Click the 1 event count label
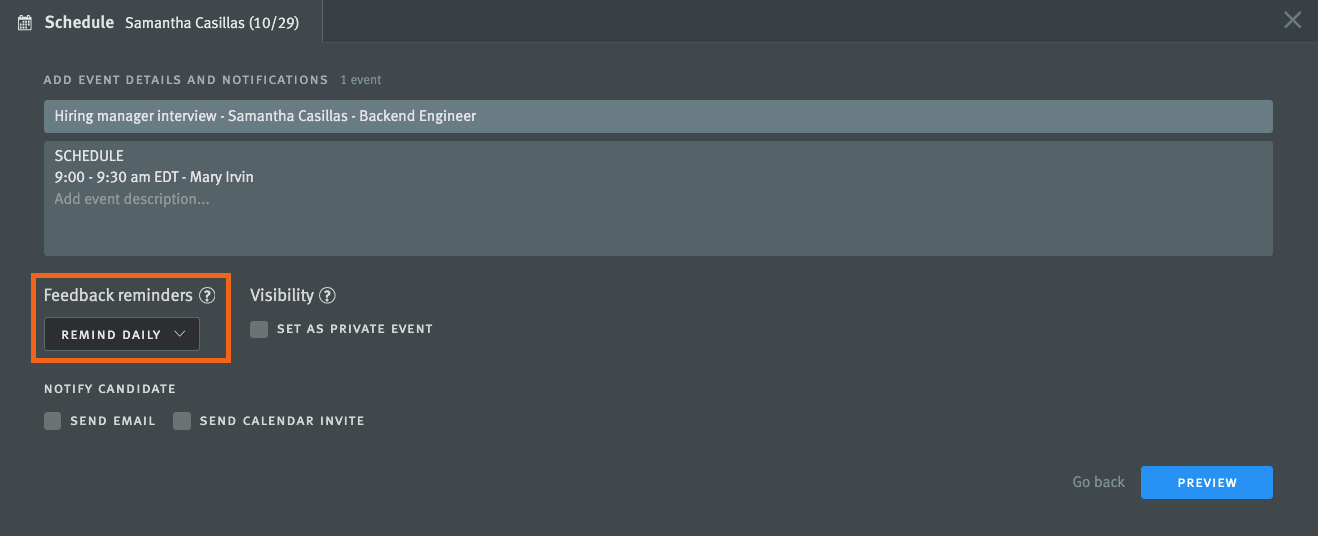1318x536 pixels. tap(361, 80)
